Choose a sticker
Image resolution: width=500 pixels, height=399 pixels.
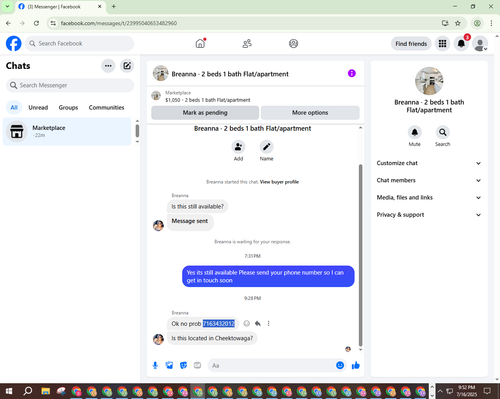click(183, 365)
